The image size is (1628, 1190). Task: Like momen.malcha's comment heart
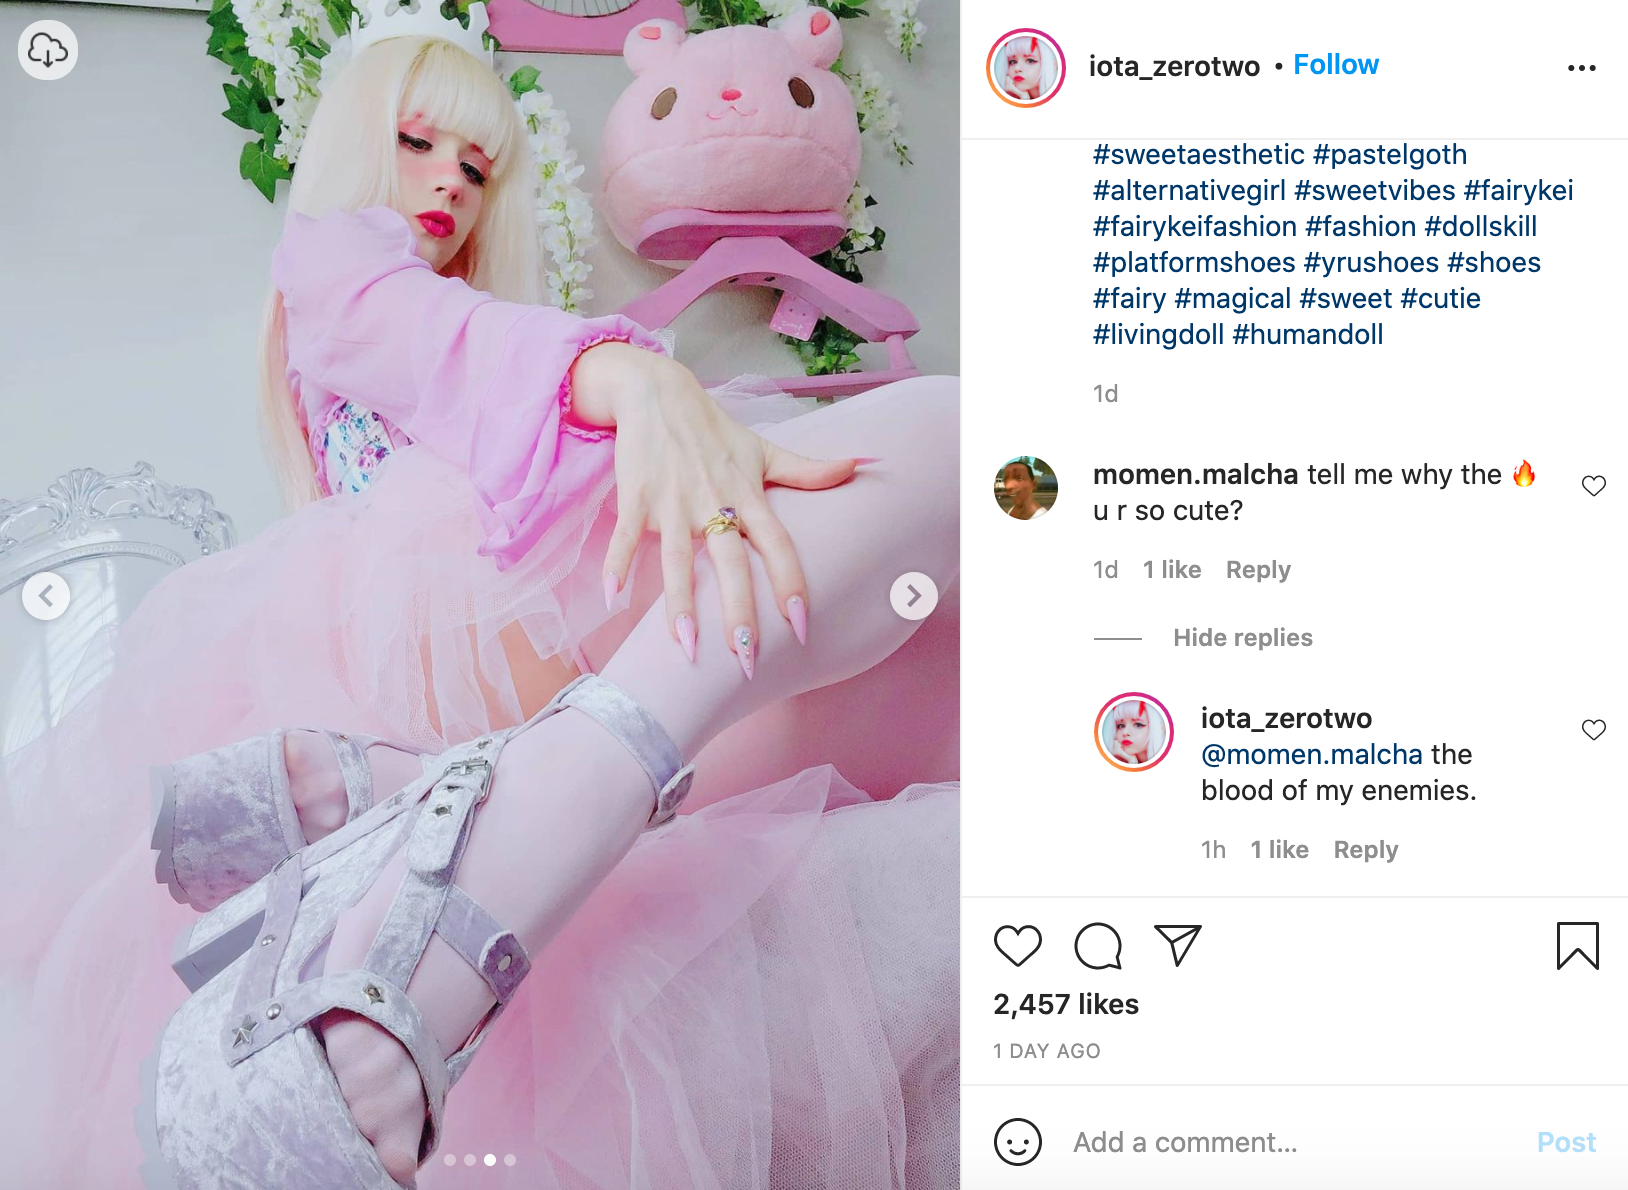coord(1593,486)
